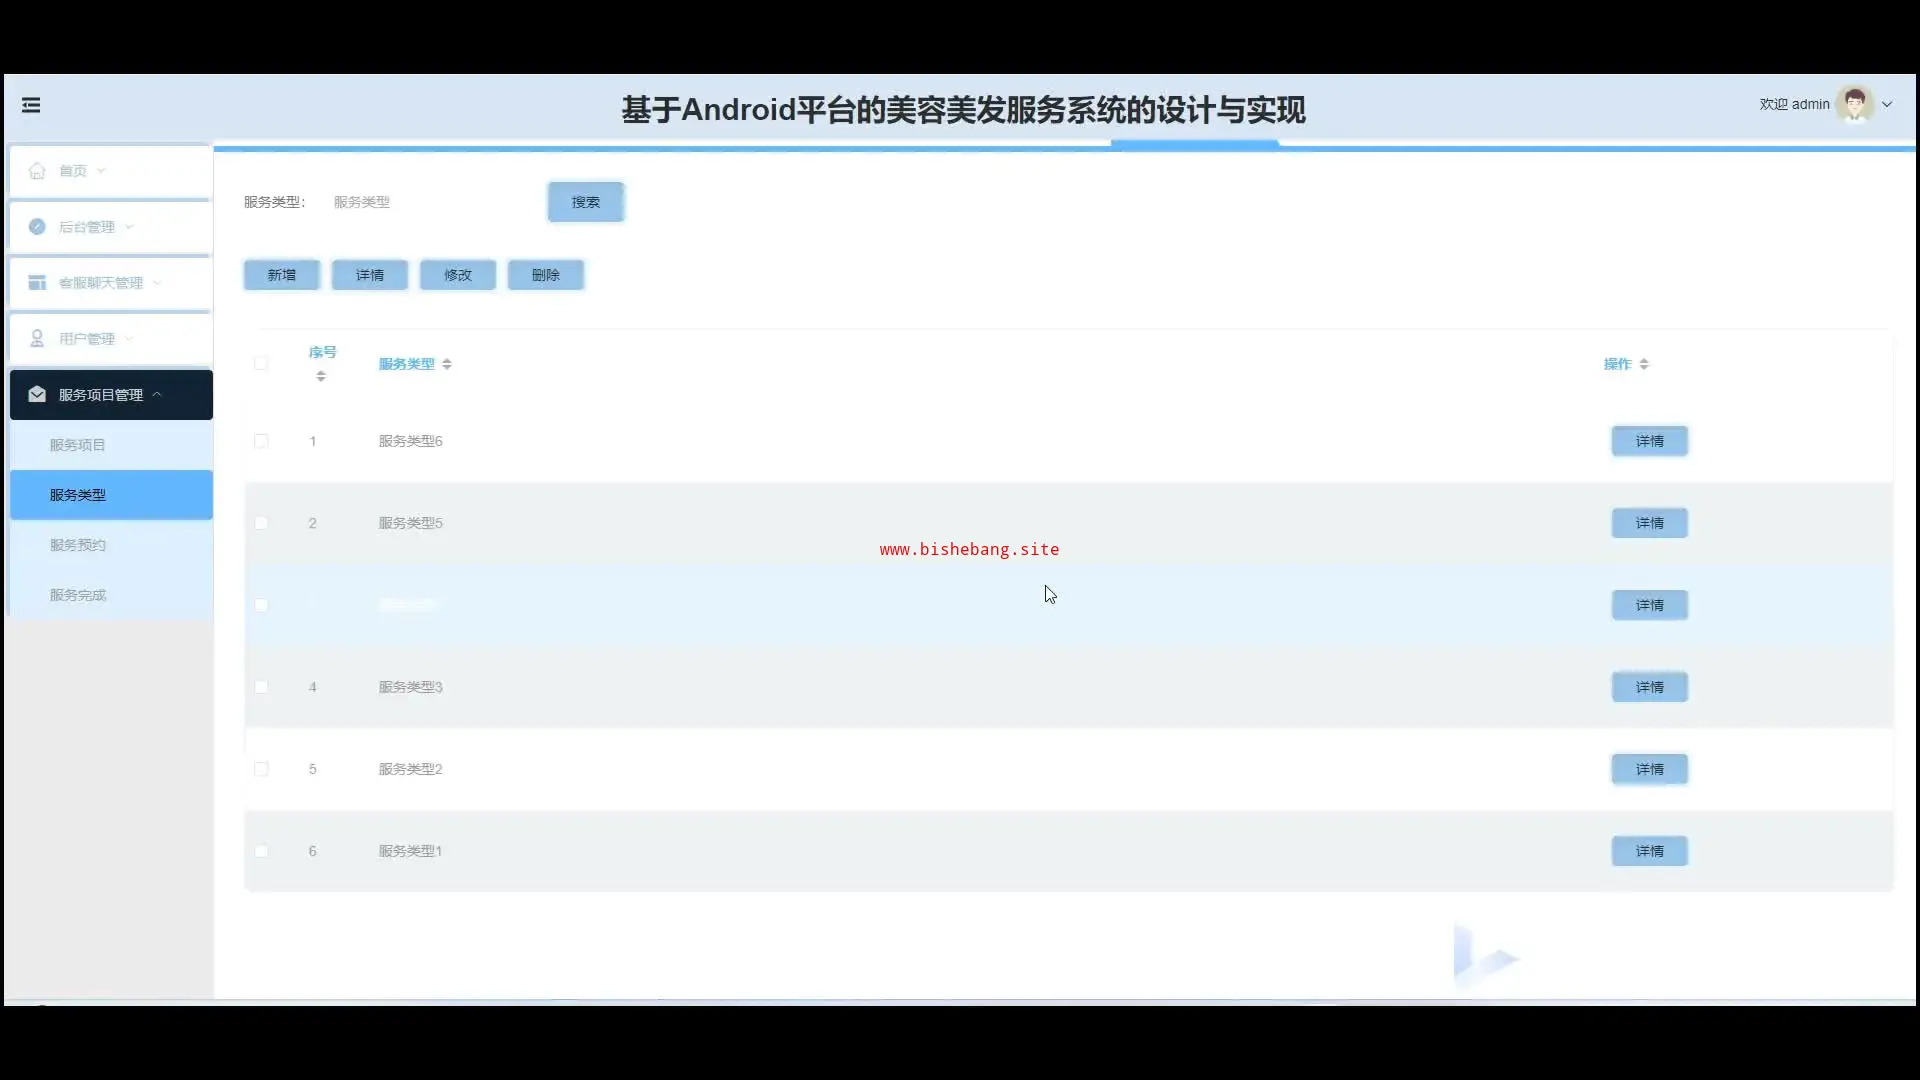1920x1080 pixels.
Task: Sort by the 序号 column arrows
Action: click(321, 377)
